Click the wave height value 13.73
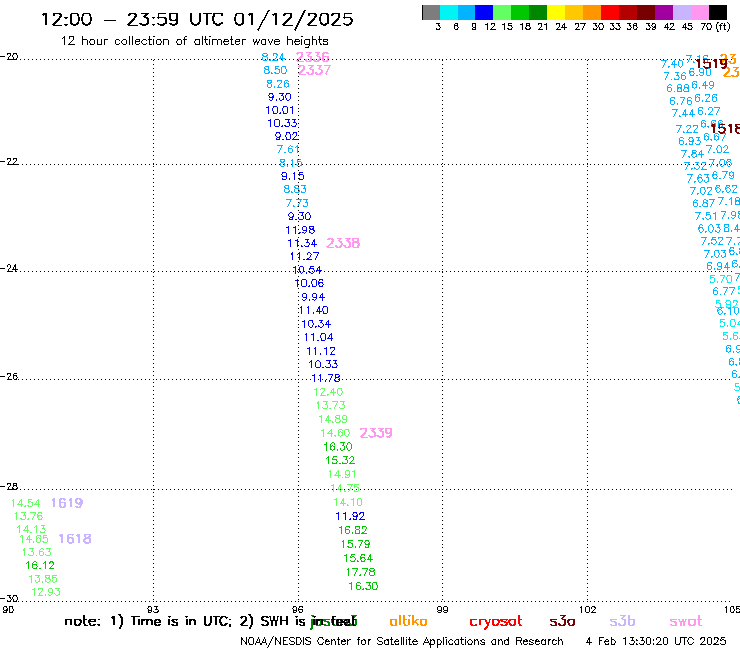 [330, 405]
